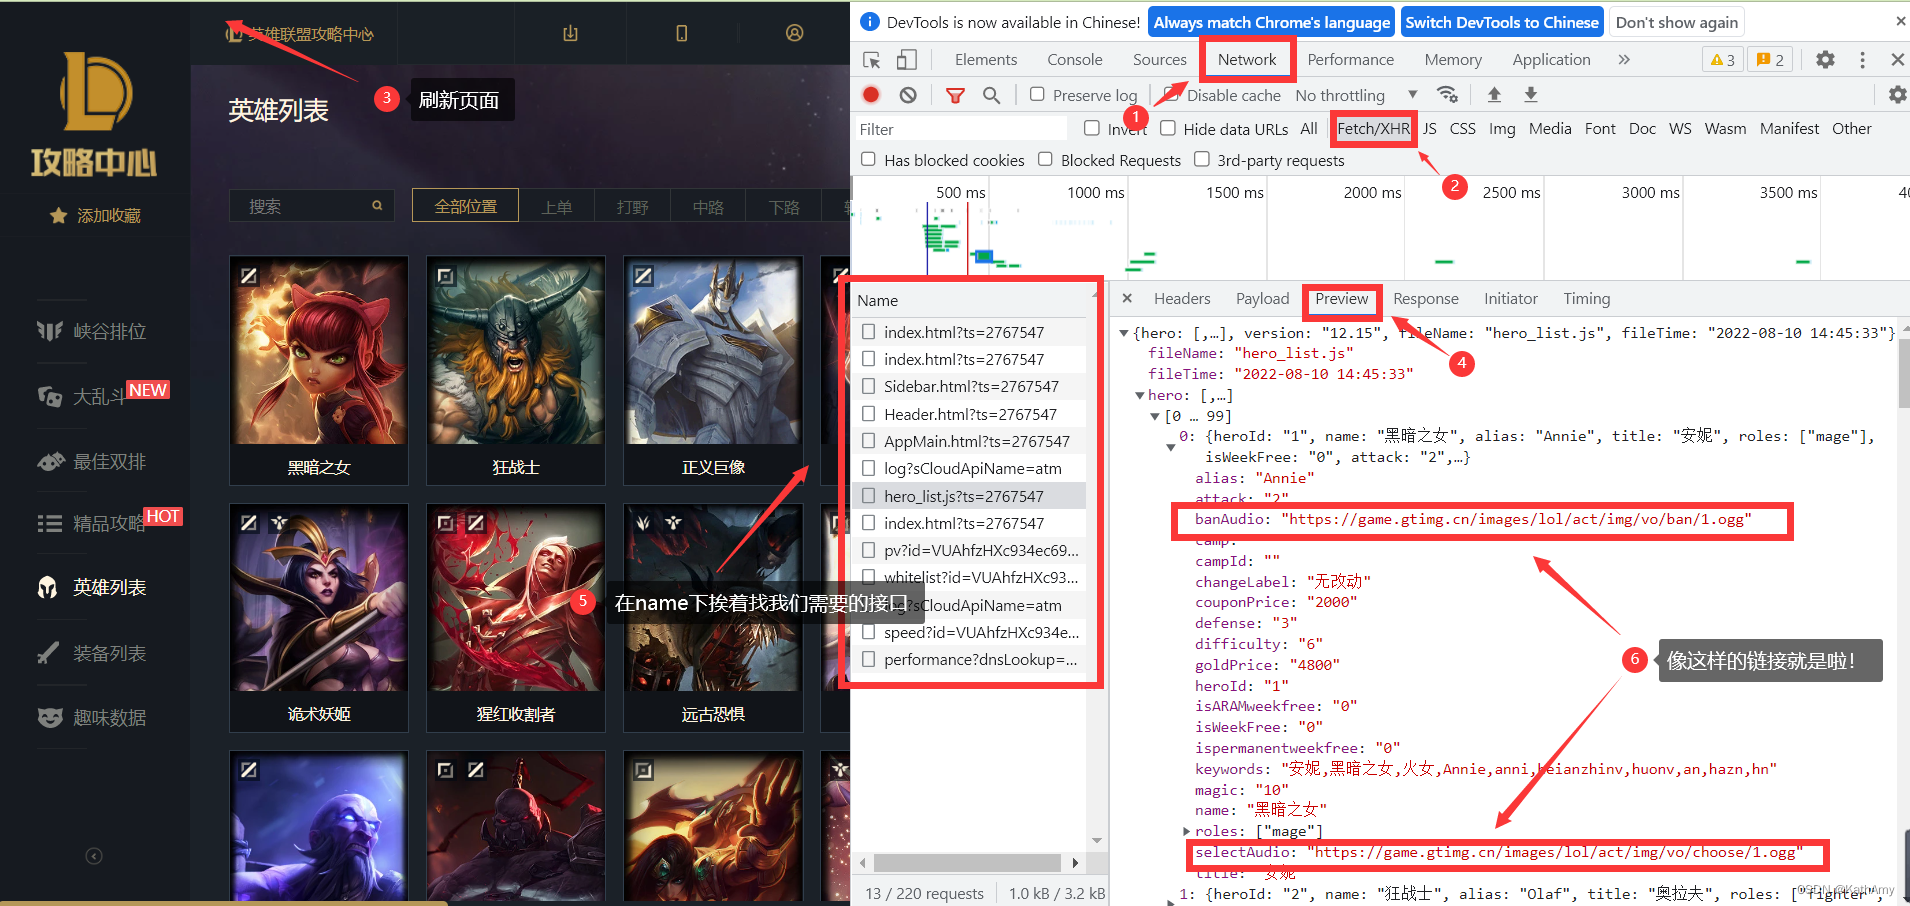Click the warnings count badge
The height and width of the screenshot is (906, 1910).
[1723, 60]
